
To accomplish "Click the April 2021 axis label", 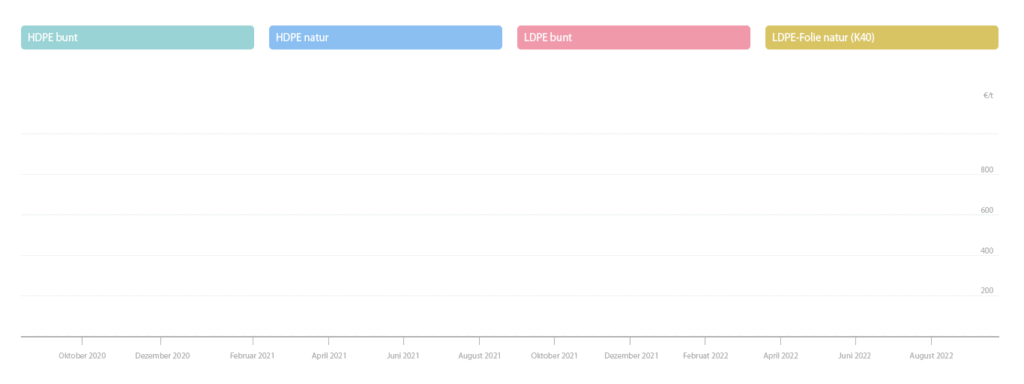I will (329, 356).
